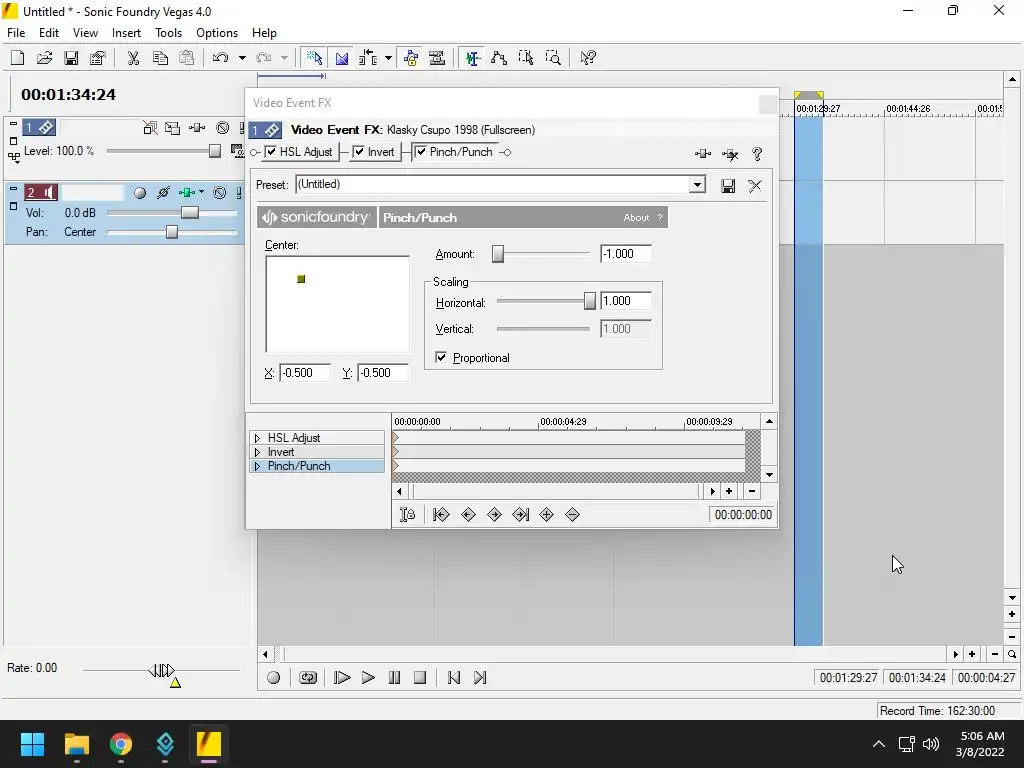Image resolution: width=1024 pixels, height=768 pixels.
Task: Invert phase on audio track 2
Action: point(163,193)
